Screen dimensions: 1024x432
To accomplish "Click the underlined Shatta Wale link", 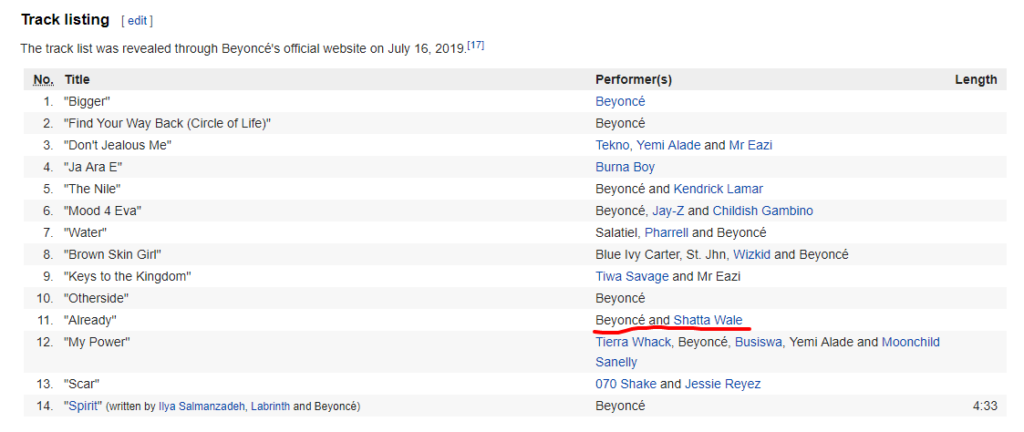I will pos(708,320).
